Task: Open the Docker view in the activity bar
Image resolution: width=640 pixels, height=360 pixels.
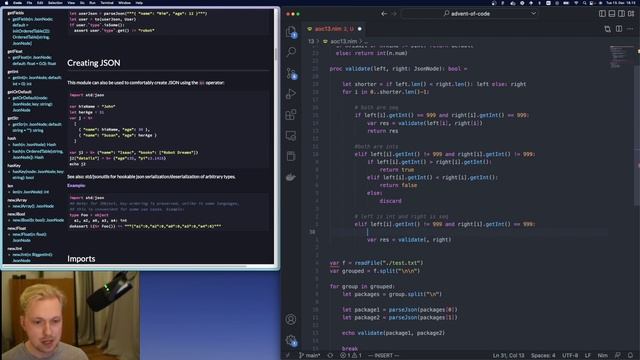Action: pos(291,177)
